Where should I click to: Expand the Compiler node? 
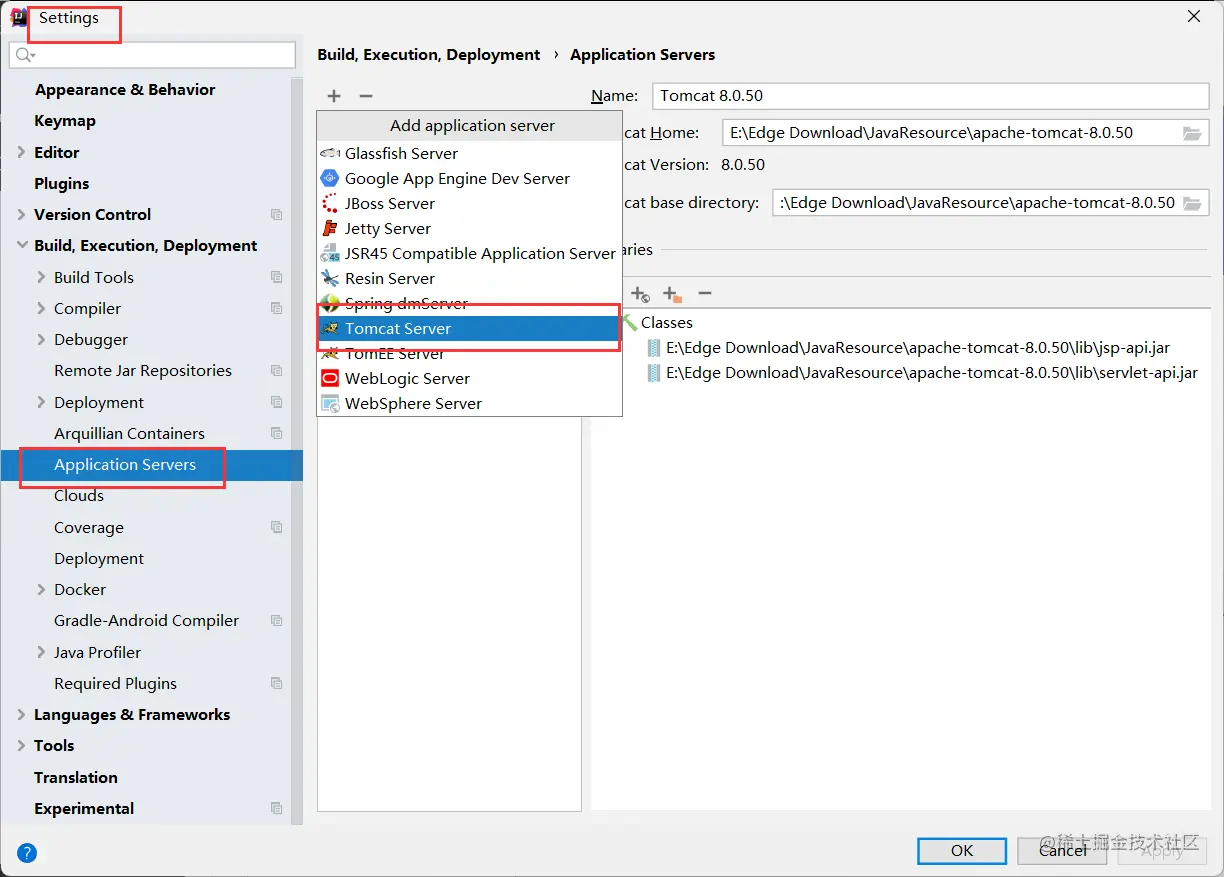[41, 308]
